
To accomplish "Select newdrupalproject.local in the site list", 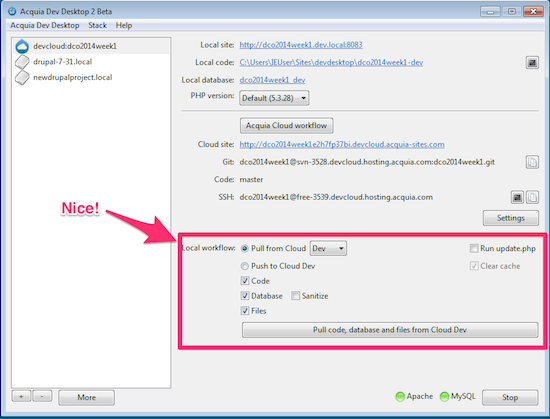I will pyautogui.click(x=91, y=77).
